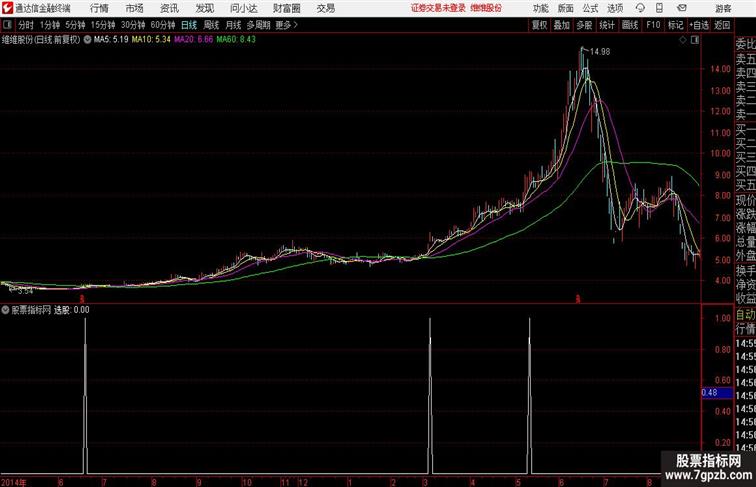Click the first red info marker under the price chart
This screenshot has height=487, width=756.
(82, 299)
